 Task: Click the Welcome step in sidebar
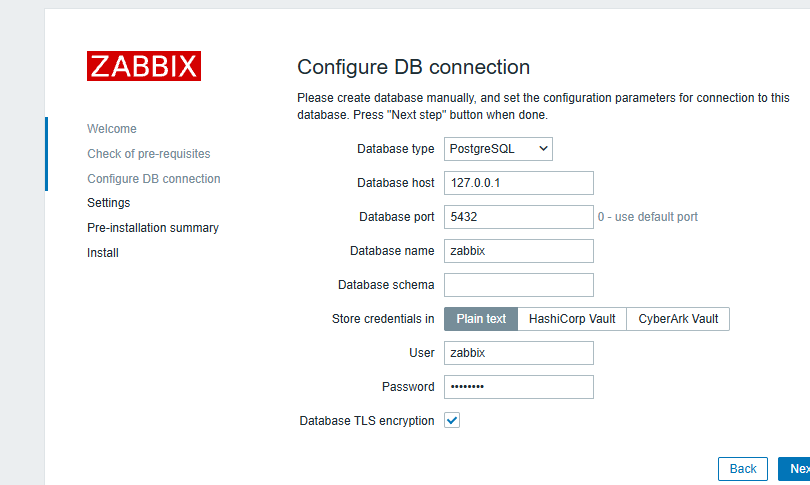coord(112,129)
